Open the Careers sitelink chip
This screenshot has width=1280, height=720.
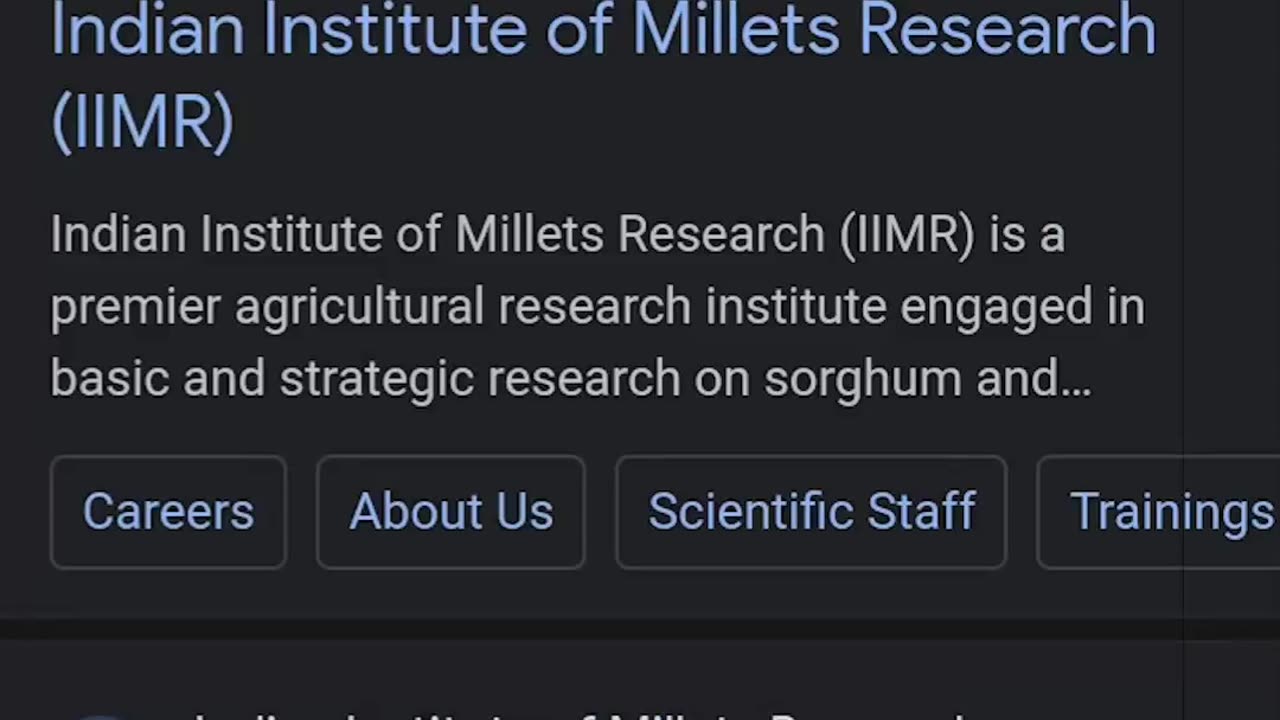(168, 512)
